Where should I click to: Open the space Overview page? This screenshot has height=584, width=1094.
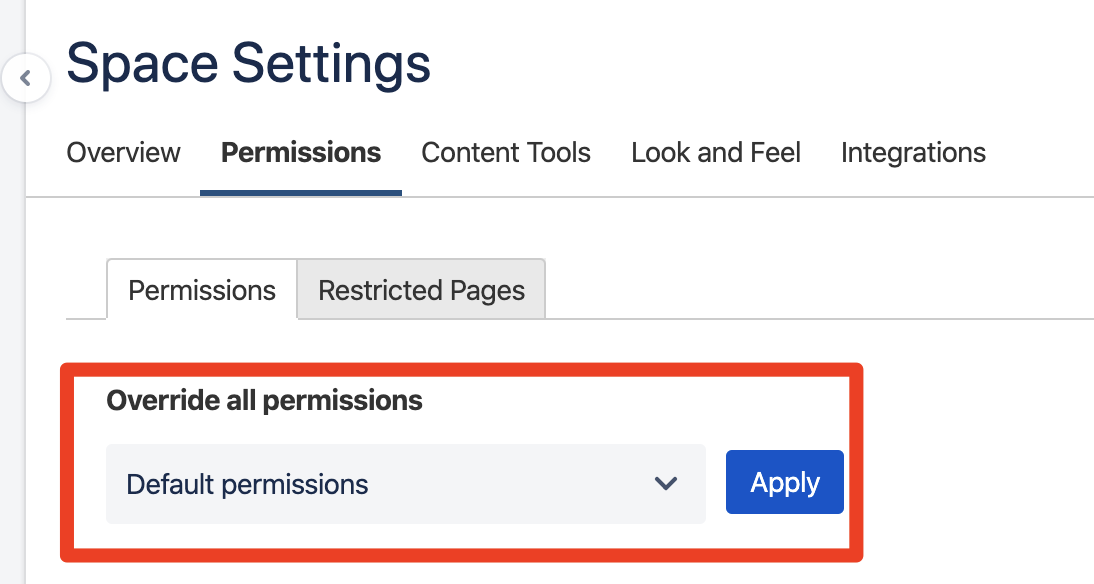click(x=122, y=152)
